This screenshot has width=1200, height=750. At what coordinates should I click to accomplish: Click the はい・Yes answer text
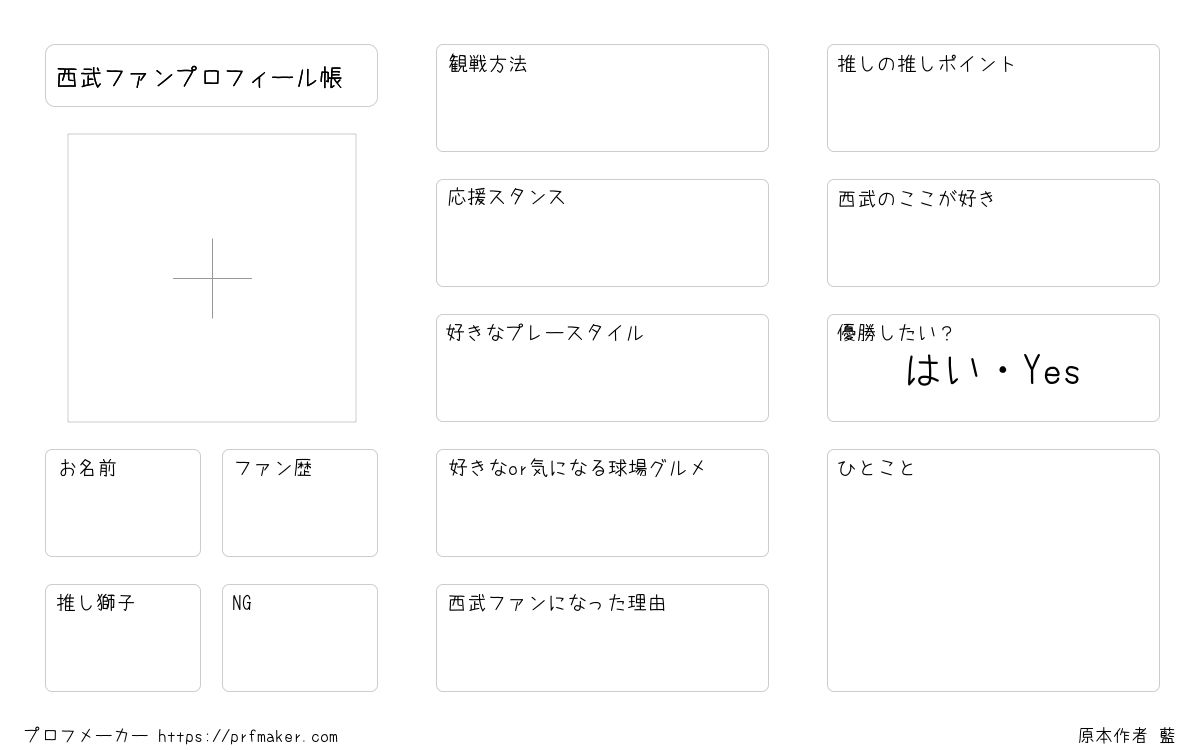click(x=993, y=372)
